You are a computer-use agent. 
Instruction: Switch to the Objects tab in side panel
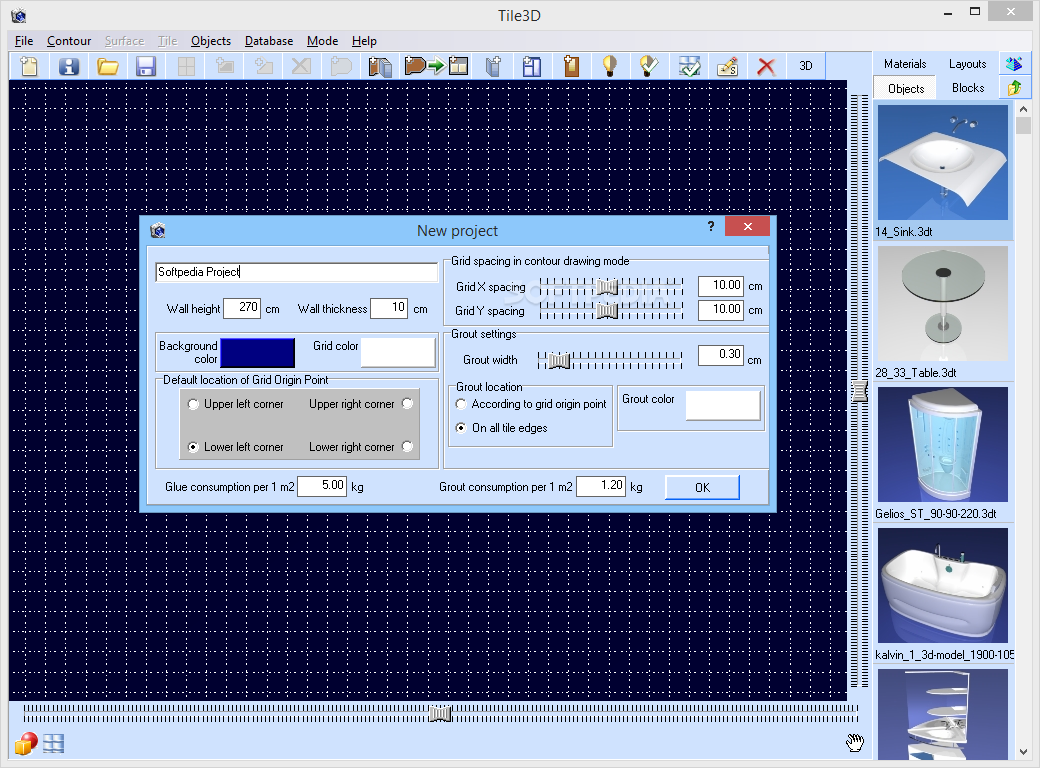click(906, 88)
